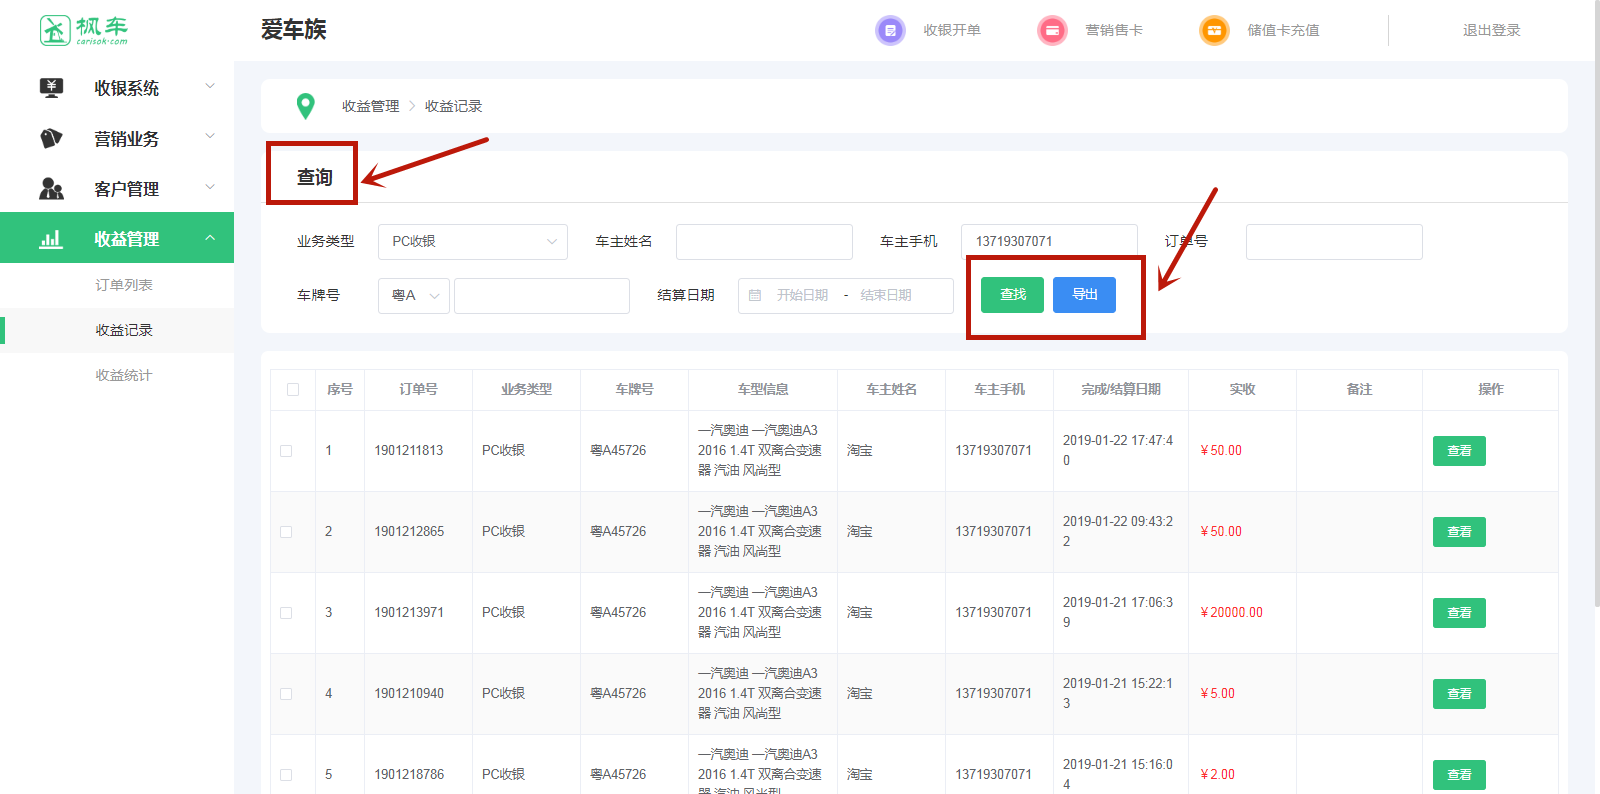Screen dimensions: 1600x794
Task: Check the checkbox for order 1901211813
Action: 286,451
